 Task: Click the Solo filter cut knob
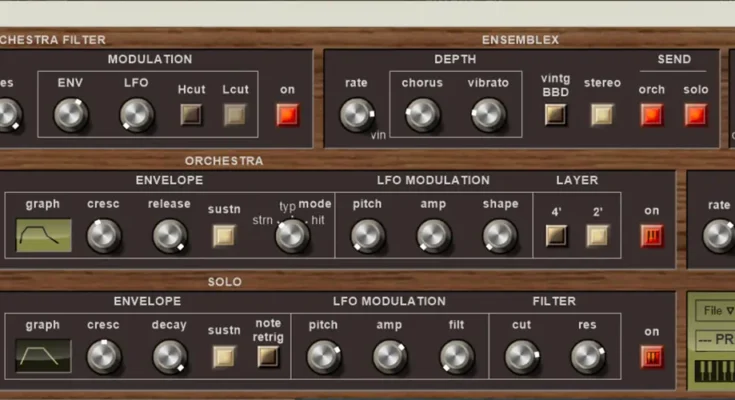[521, 356]
